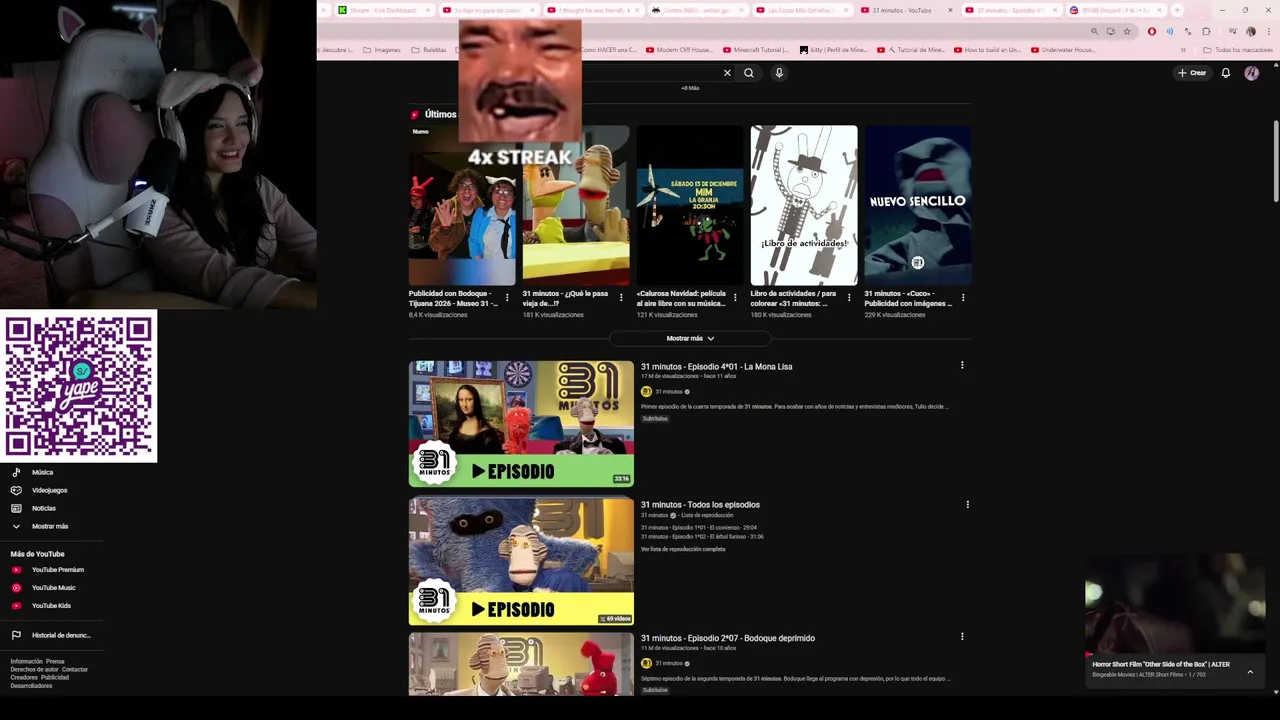Open the YouTube account avatar menu

click(1252, 73)
